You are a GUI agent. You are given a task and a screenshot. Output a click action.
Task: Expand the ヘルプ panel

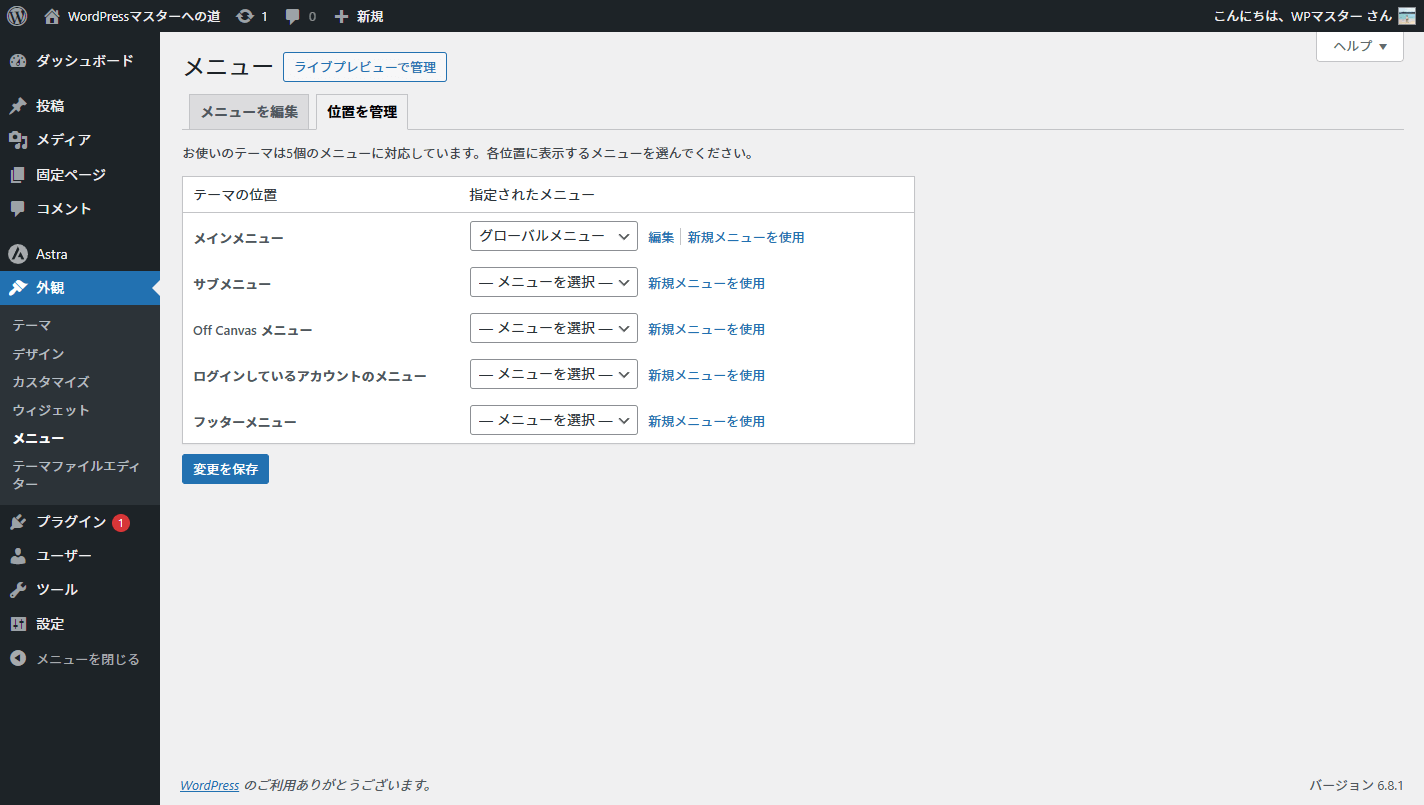click(x=1359, y=46)
